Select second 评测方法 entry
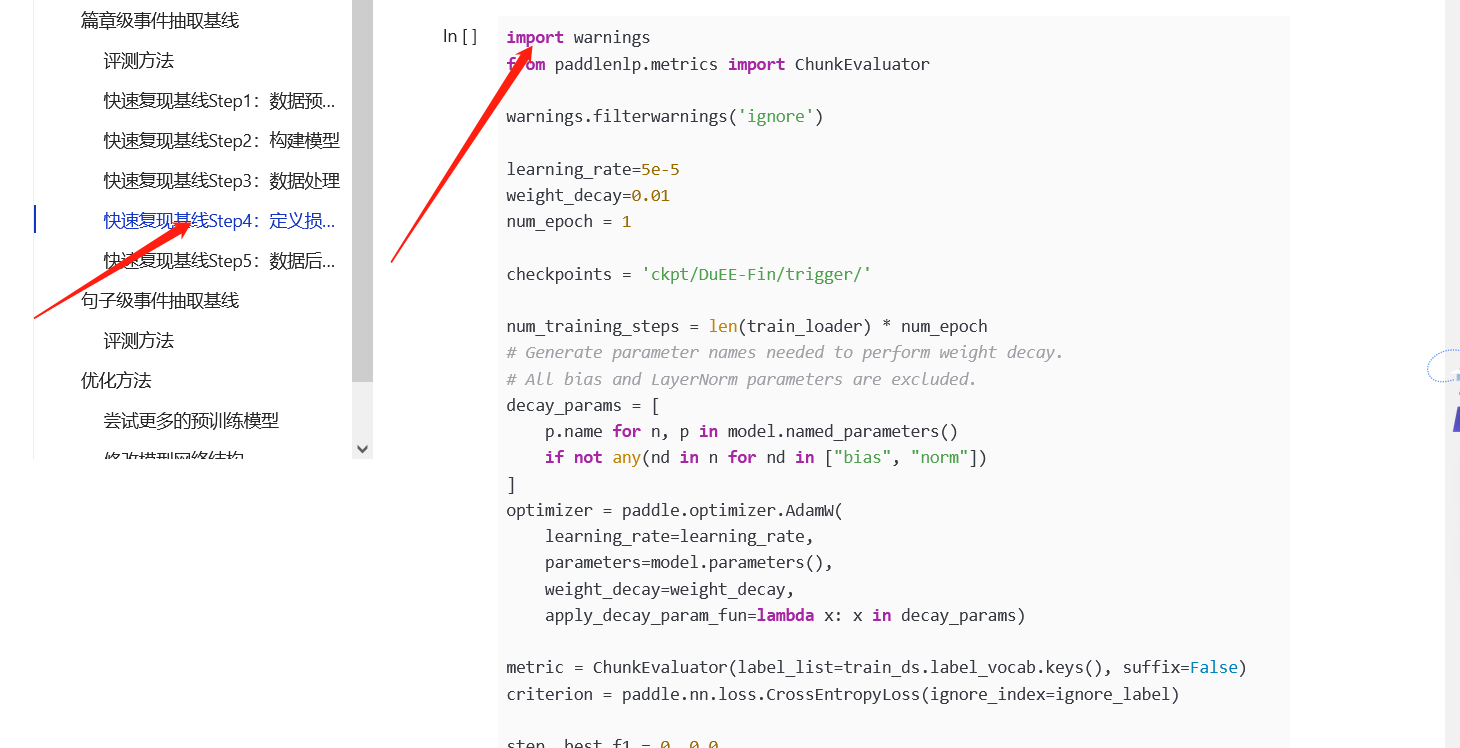The width and height of the screenshot is (1460, 748). click(x=138, y=340)
